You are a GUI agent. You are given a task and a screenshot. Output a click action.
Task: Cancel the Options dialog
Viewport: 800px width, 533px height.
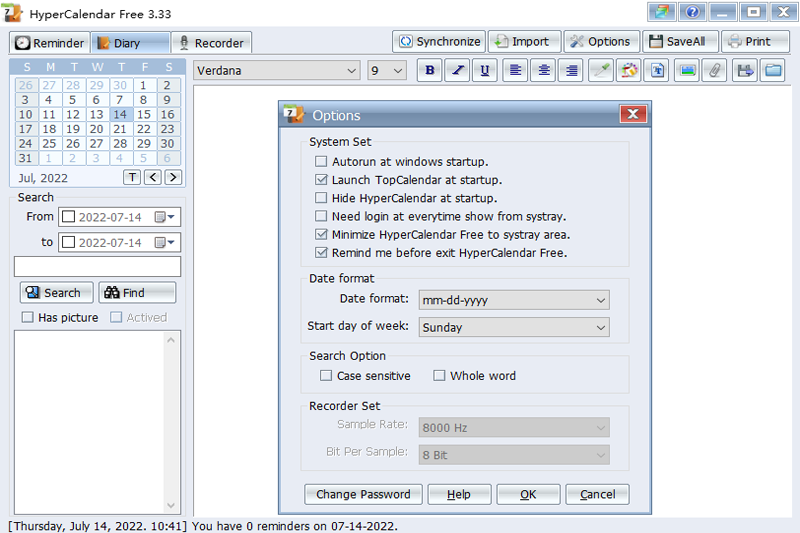[597, 494]
